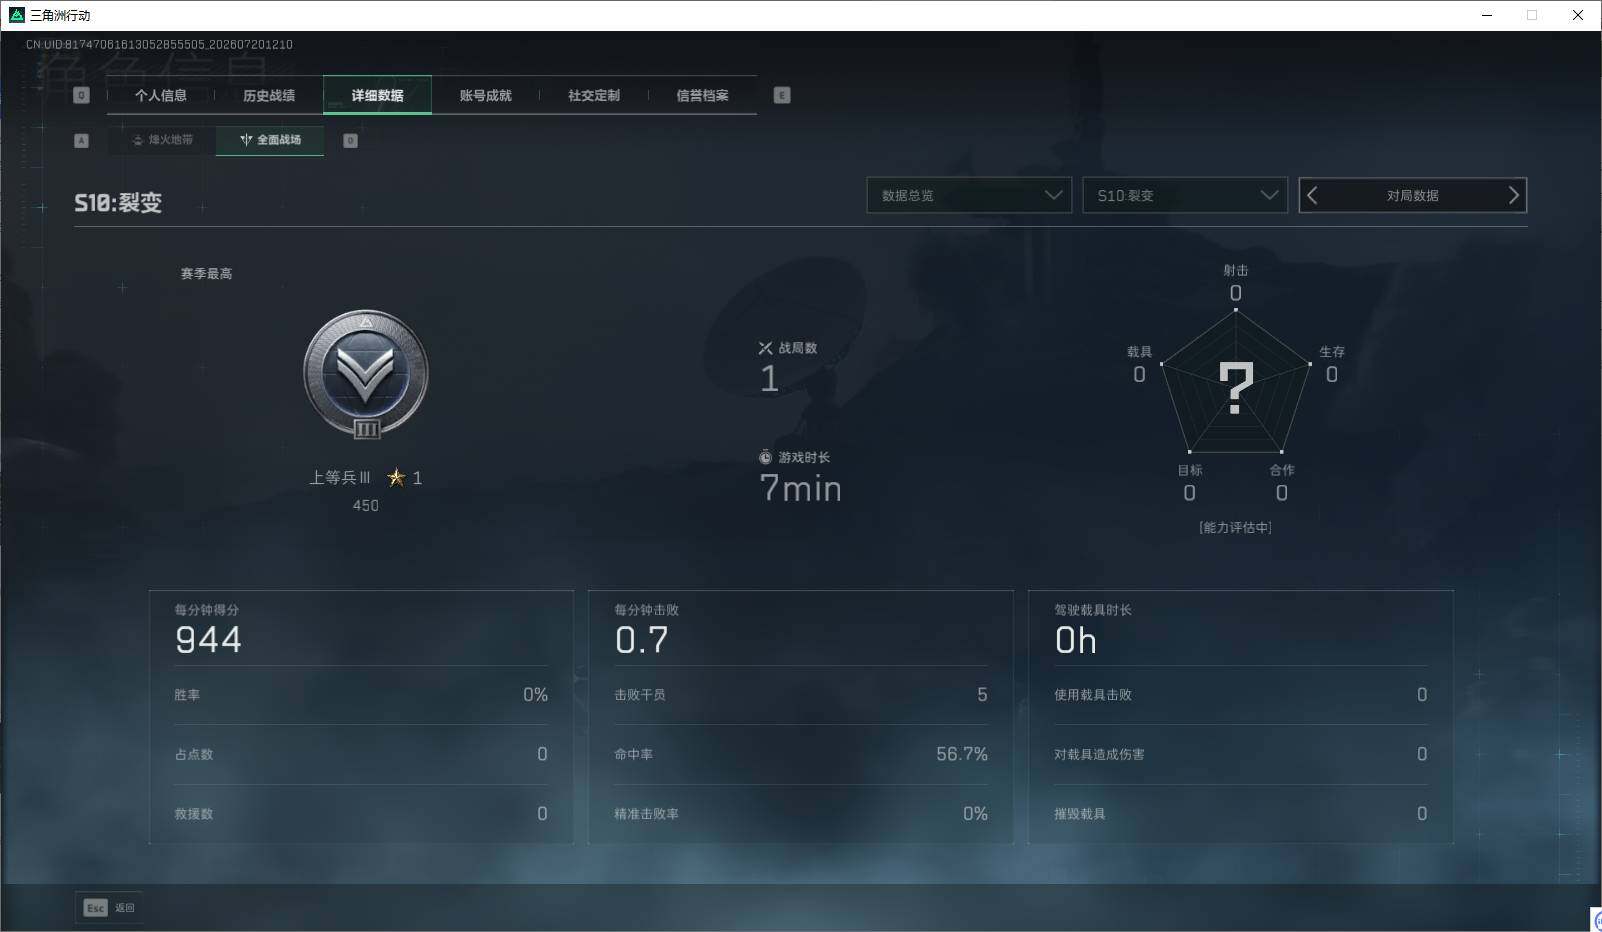Click the gold star beside rank
This screenshot has height=932, width=1602.
[396, 477]
